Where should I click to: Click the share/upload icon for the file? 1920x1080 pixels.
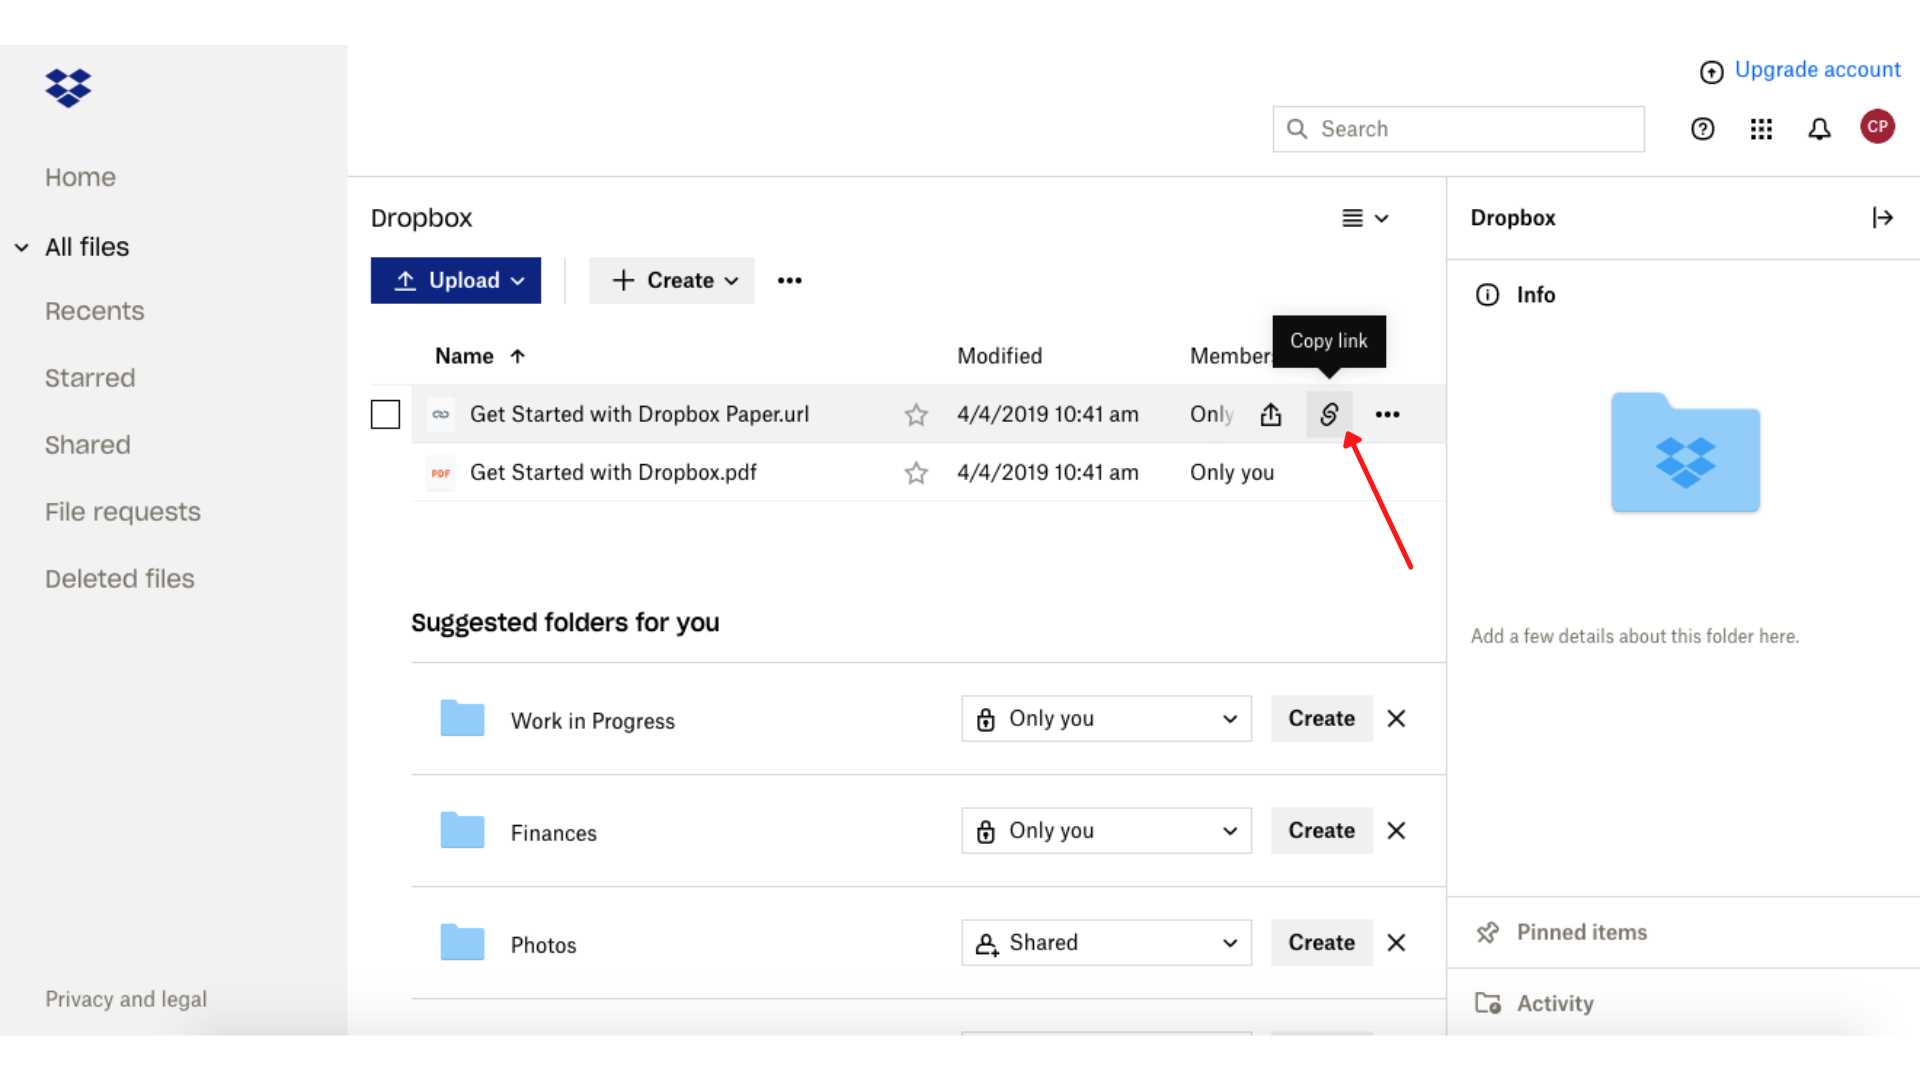[1270, 414]
